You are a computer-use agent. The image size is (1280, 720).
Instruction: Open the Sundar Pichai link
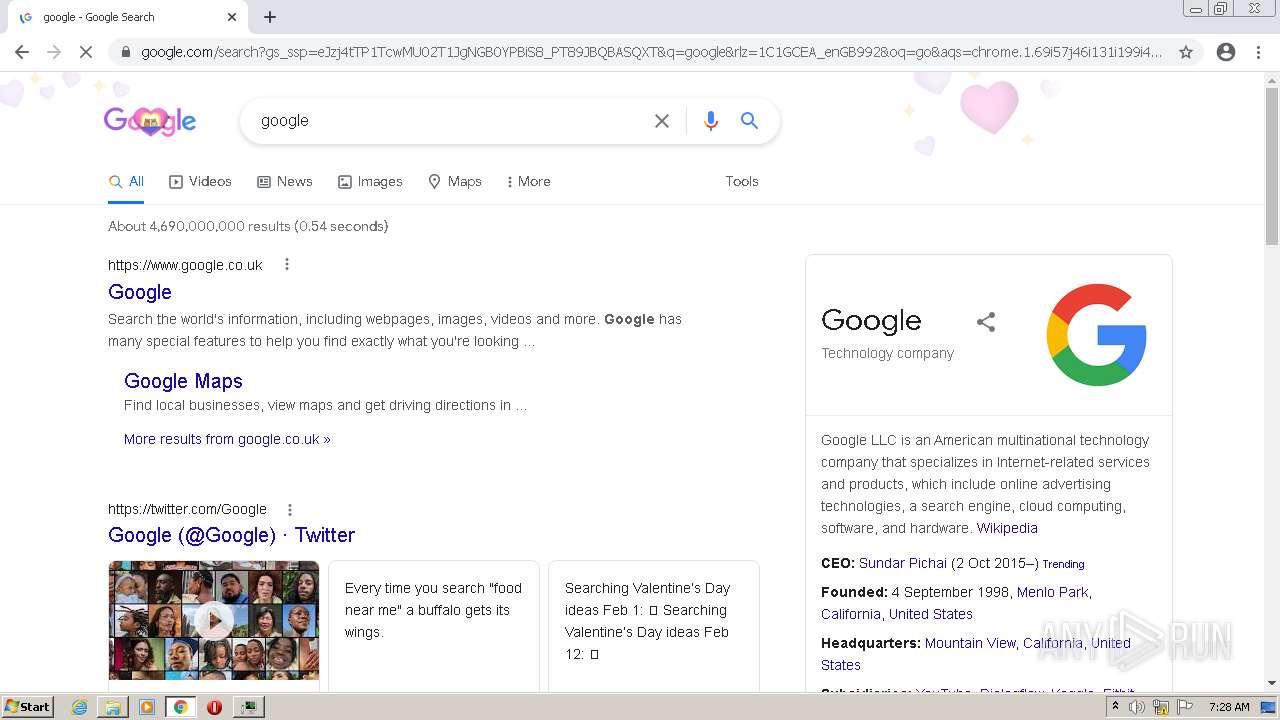pyautogui.click(x=903, y=563)
